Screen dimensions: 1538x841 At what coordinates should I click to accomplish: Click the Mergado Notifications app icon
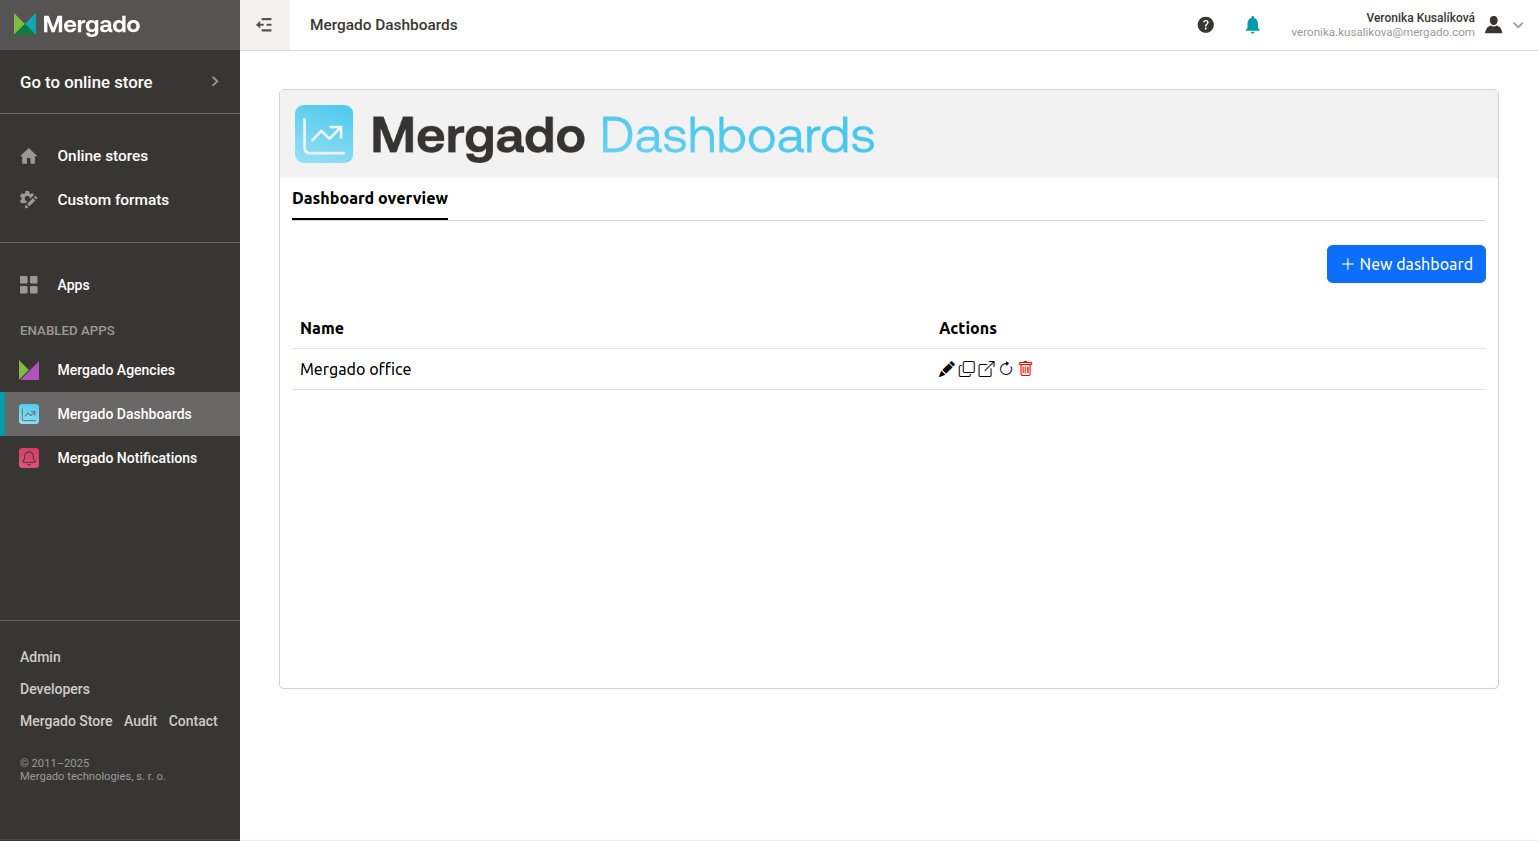pos(29,458)
